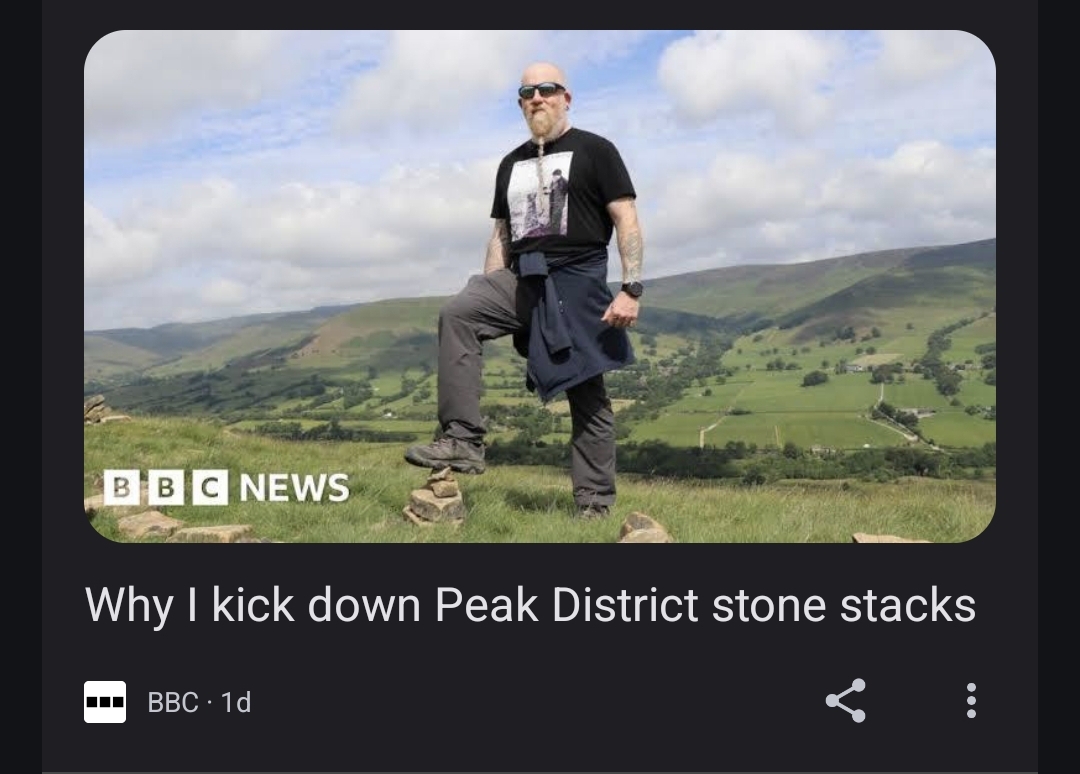Tap the share icon for this article
This screenshot has height=774, width=1080.
[845, 701]
